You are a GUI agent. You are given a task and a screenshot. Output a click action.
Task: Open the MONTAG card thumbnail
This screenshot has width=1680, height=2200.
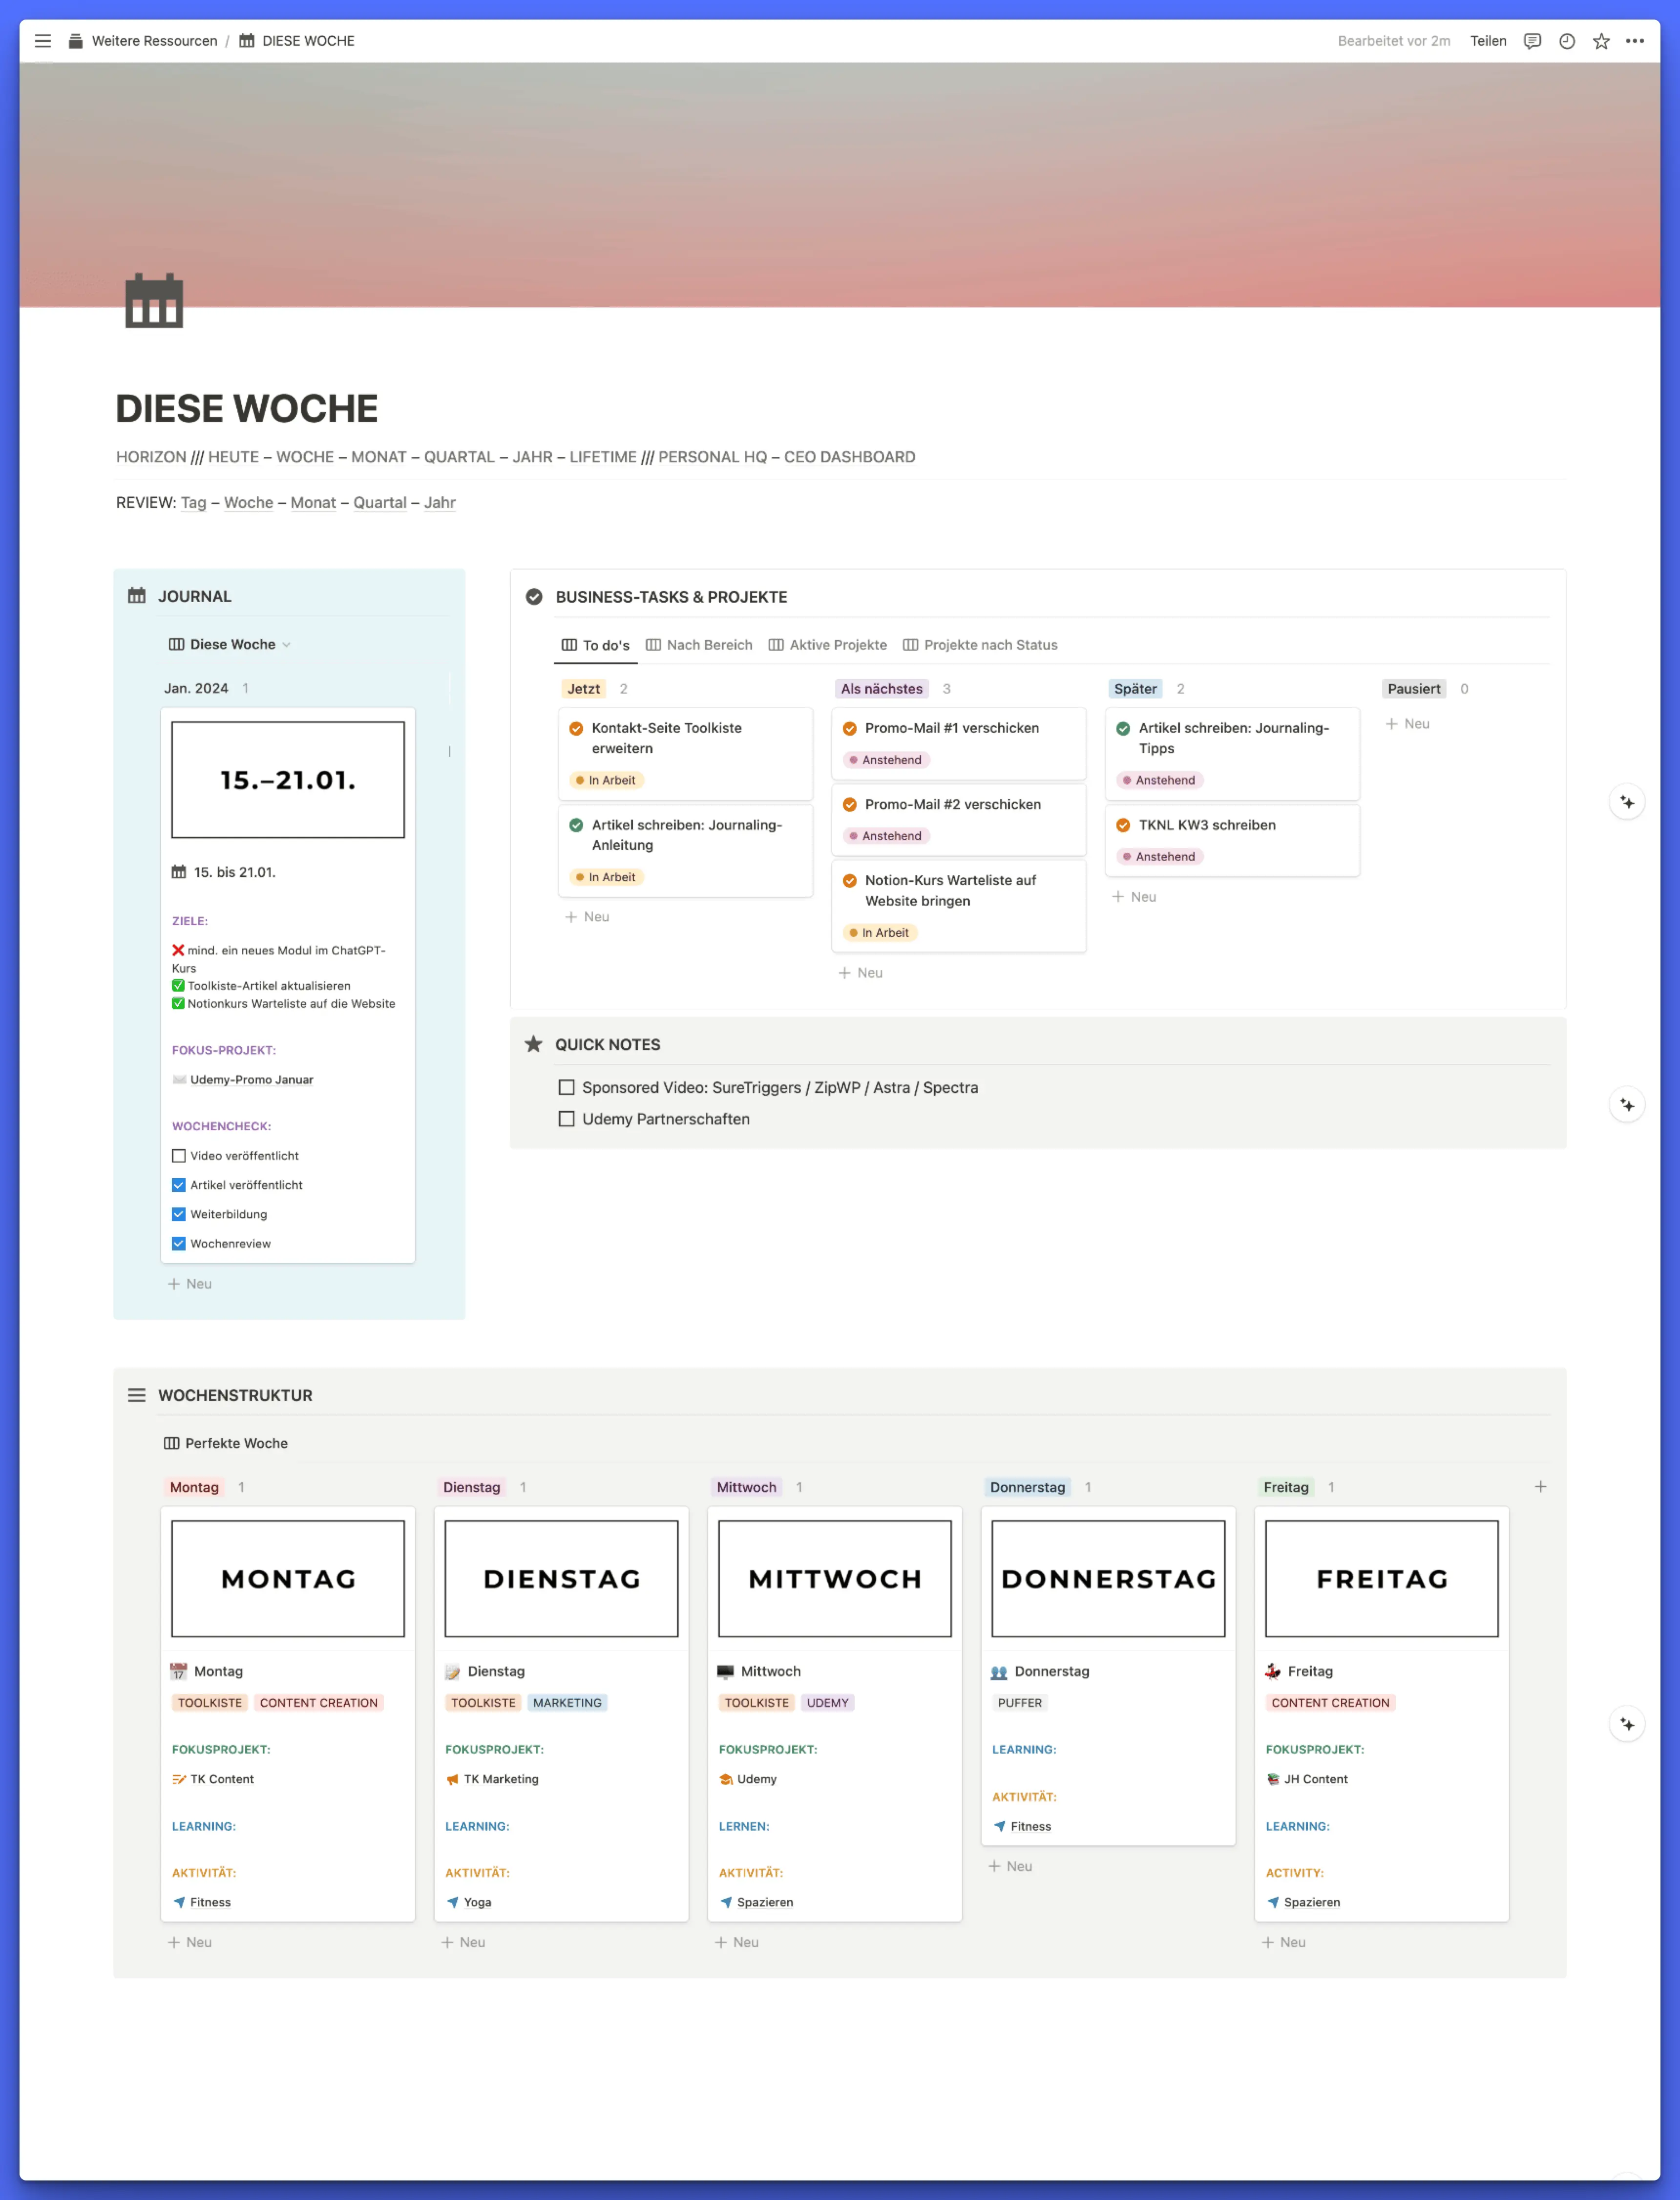click(288, 1578)
